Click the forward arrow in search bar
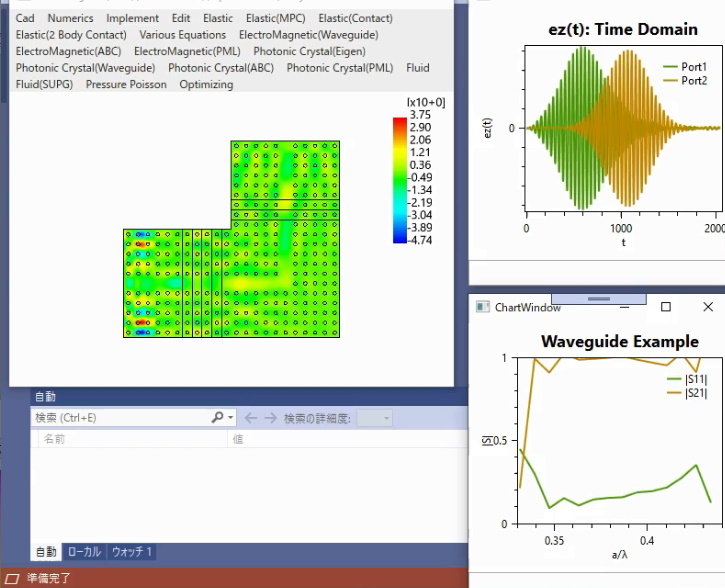This screenshot has width=725, height=588. 270,418
